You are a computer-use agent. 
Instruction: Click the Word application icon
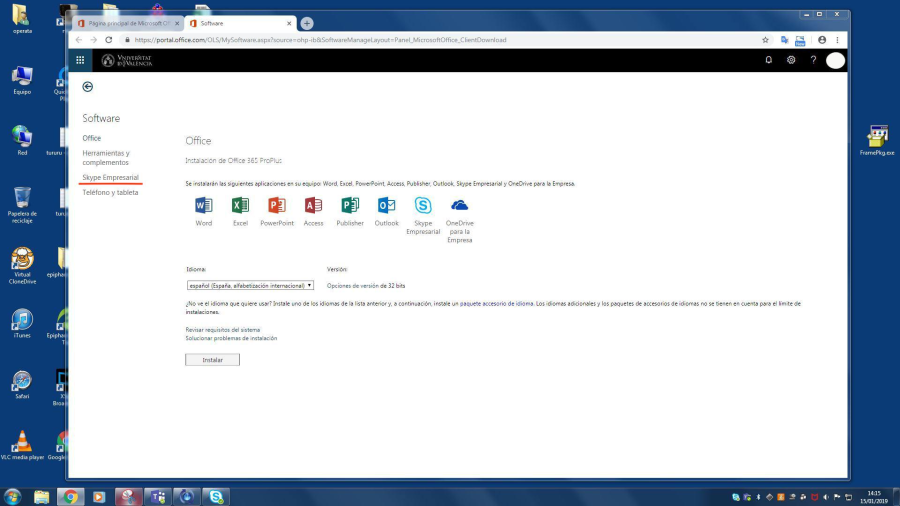204,205
